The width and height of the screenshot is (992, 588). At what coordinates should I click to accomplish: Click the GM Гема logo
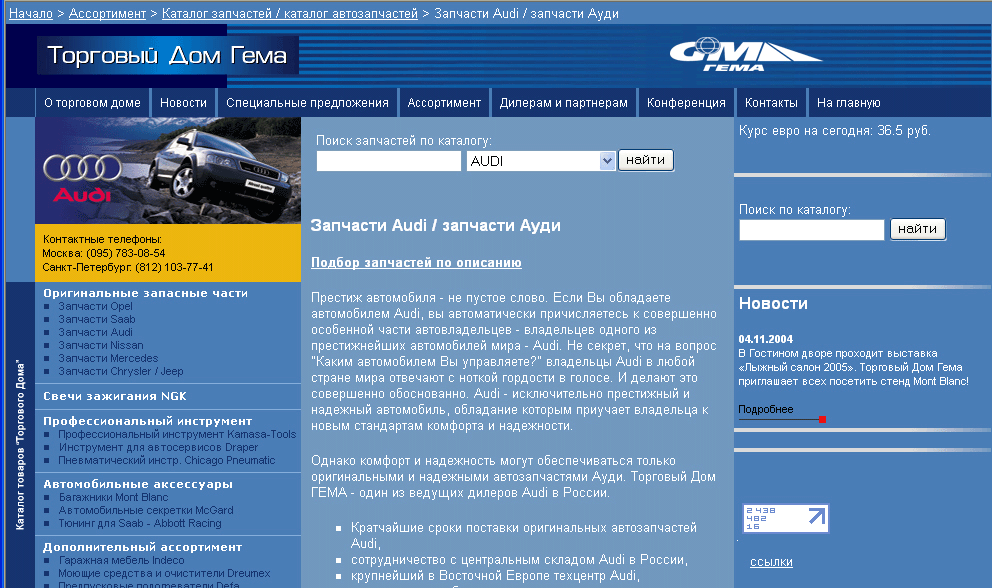click(x=745, y=55)
